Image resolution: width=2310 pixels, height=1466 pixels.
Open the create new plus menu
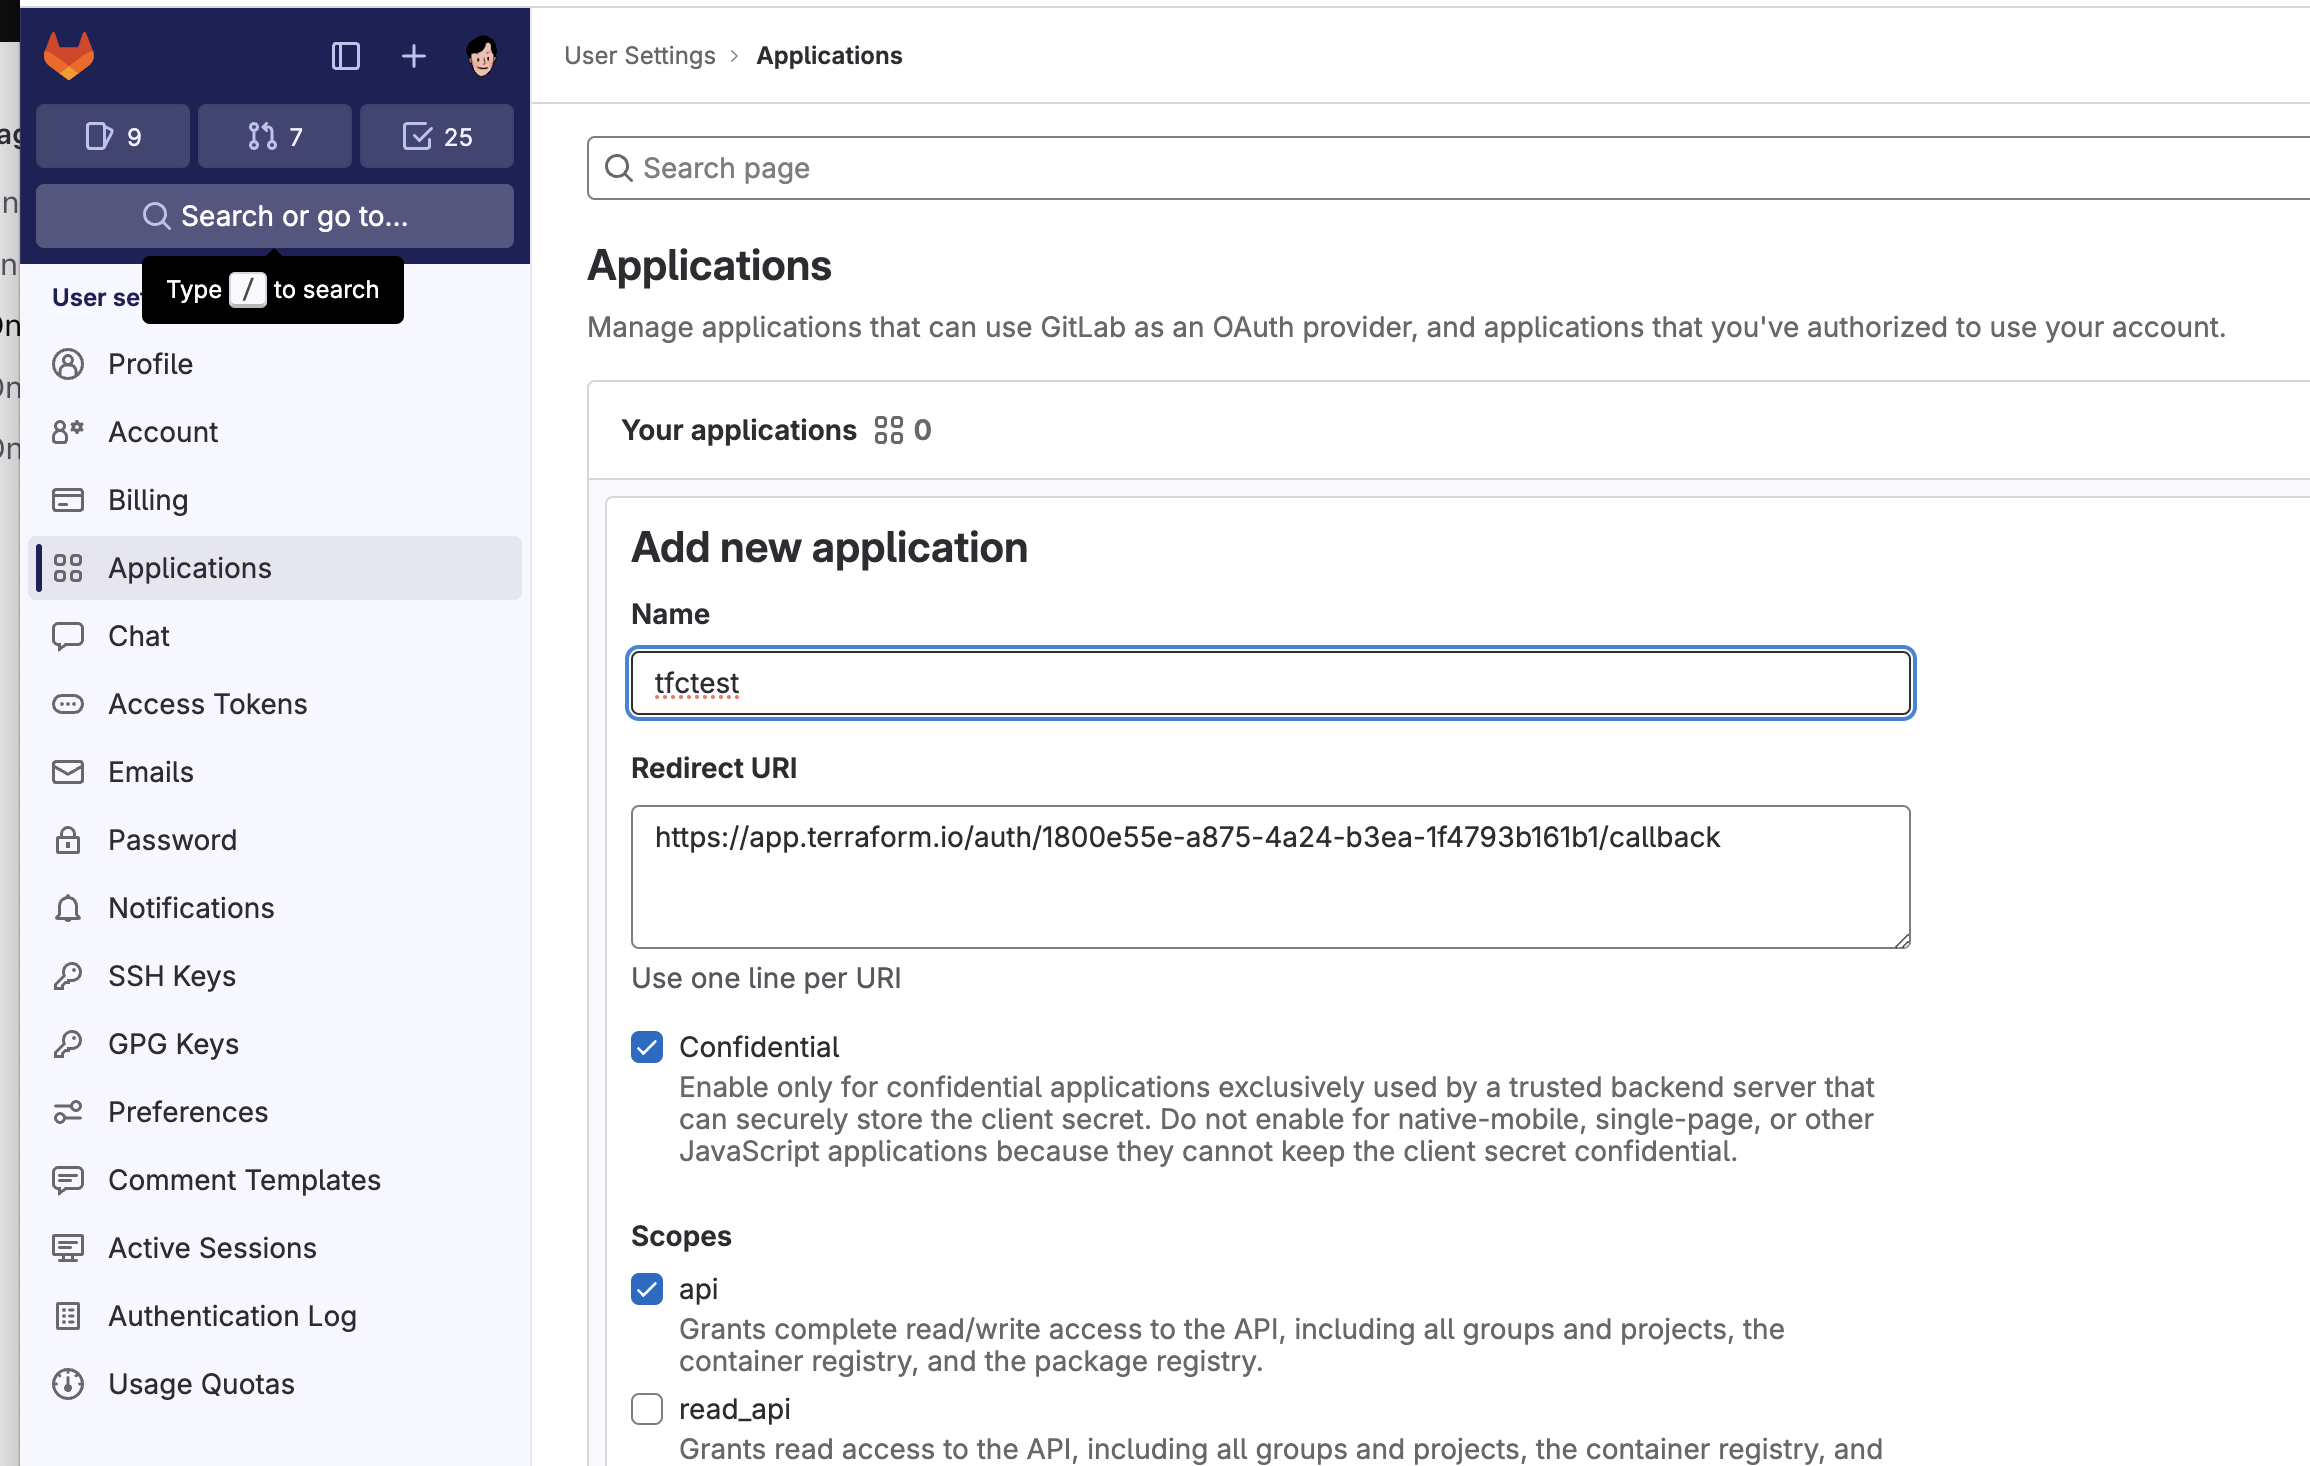pos(414,56)
